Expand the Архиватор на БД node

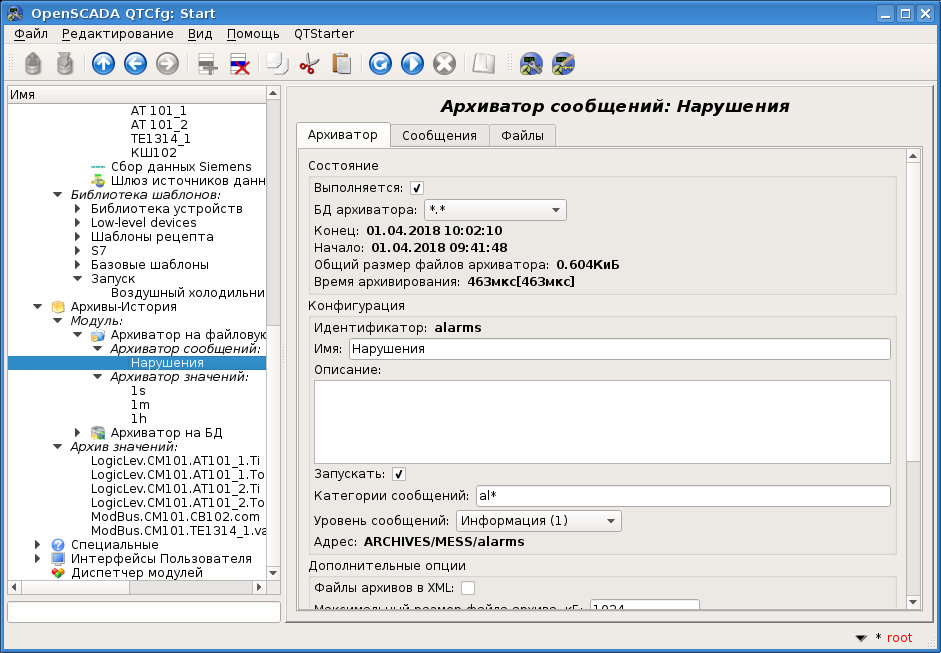(x=77, y=433)
